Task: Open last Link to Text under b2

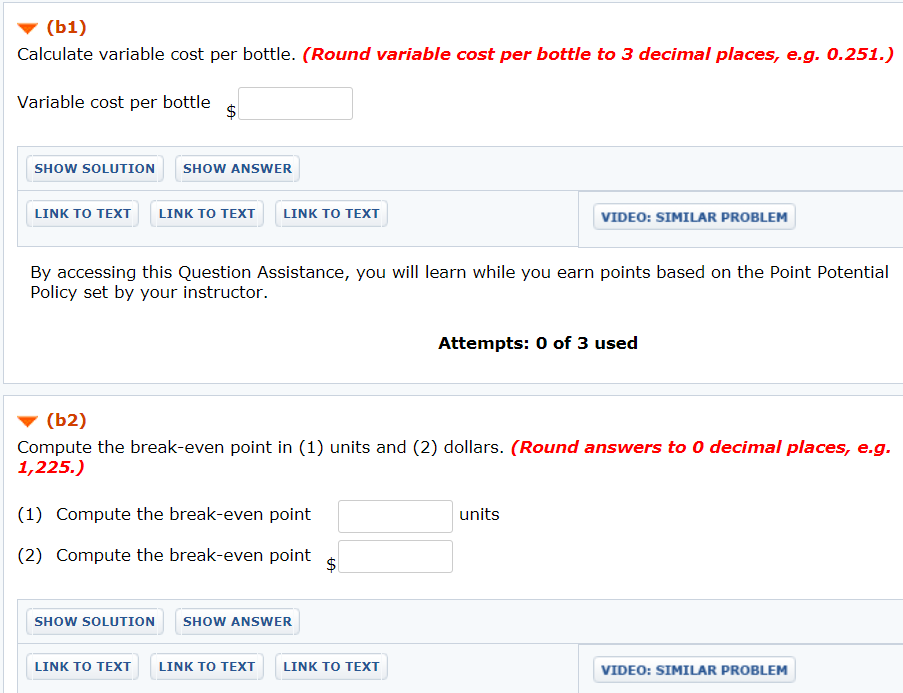Action: pyautogui.click(x=331, y=667)
